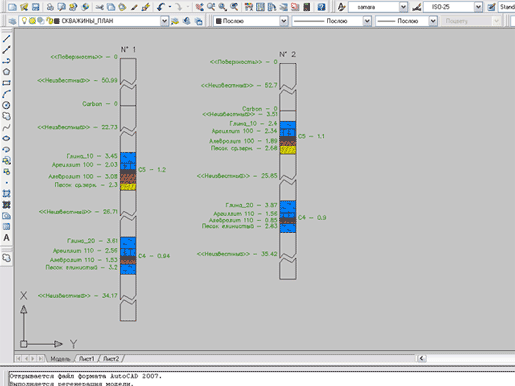Screen dimensions: 515x386
Task: Open the samara text style dropdown
Action: point(403,7)
